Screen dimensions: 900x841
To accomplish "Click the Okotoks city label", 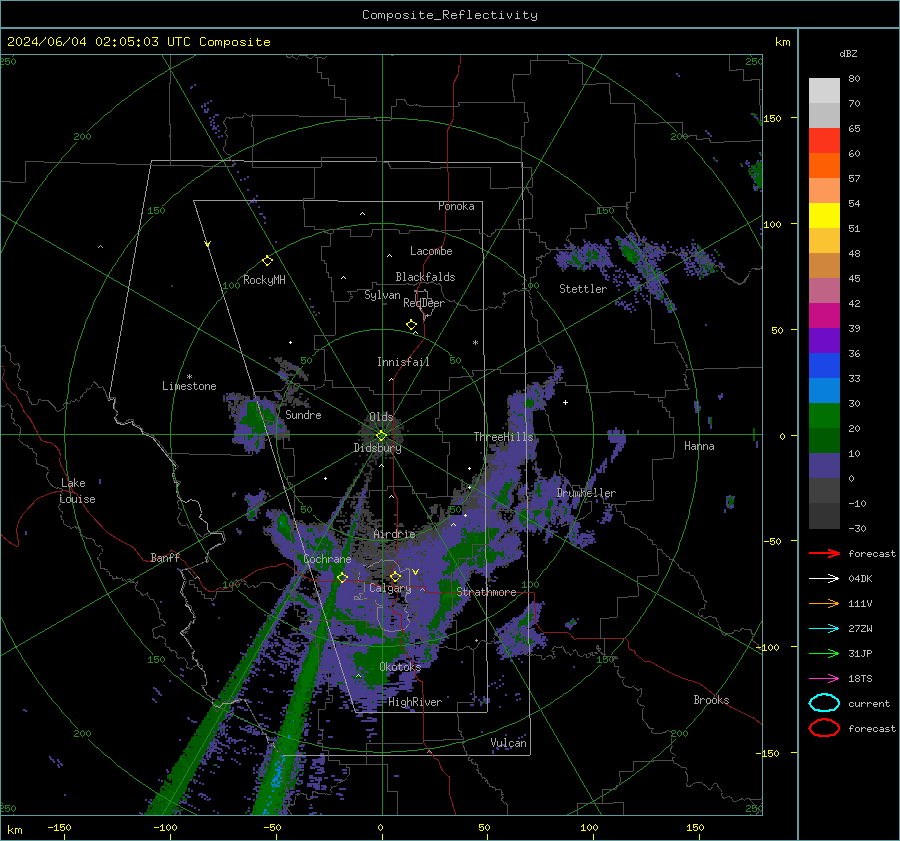I will click(x=400, y=666).
